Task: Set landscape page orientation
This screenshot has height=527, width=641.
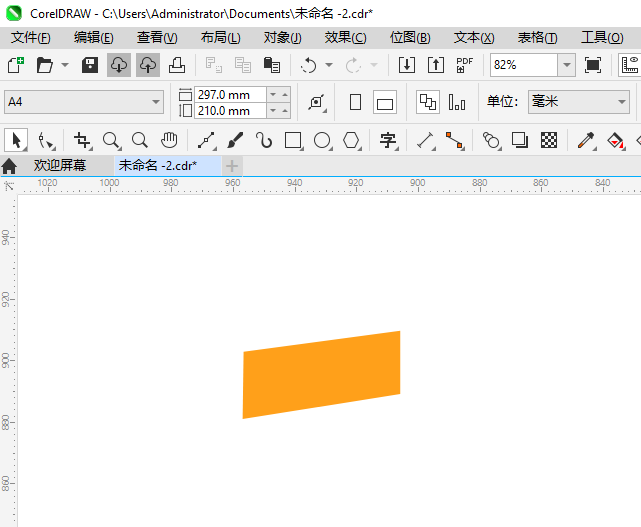Action: (385, 102)
